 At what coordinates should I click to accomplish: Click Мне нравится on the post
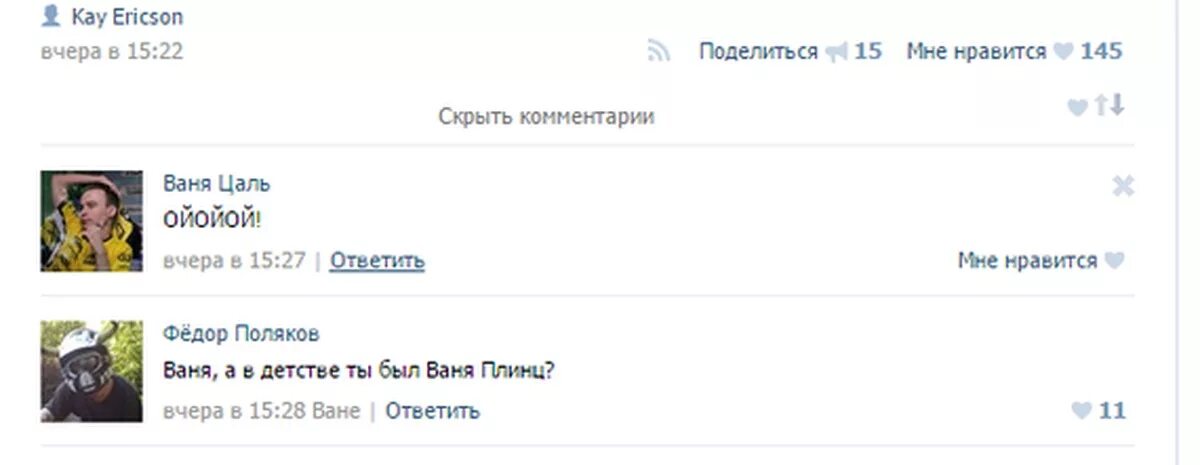click(976, 51)
